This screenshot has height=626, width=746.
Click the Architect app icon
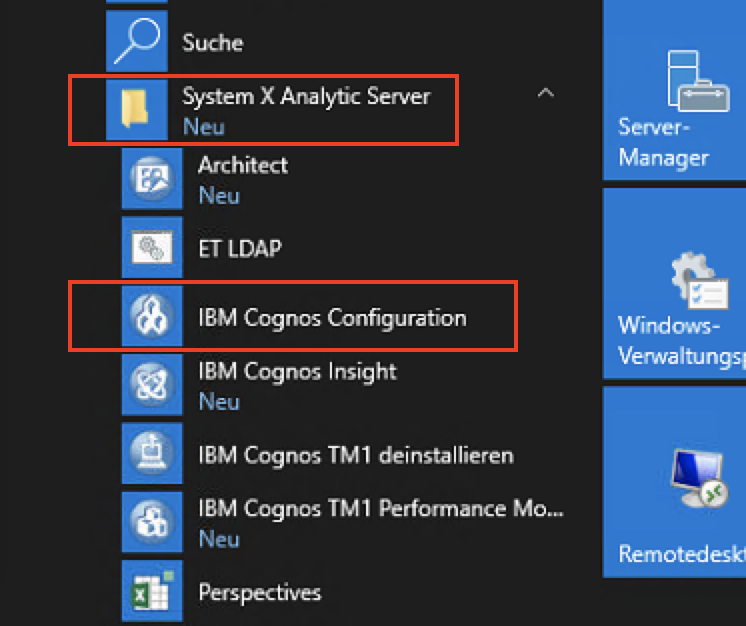pyautogui.click(x=152, y=178)
